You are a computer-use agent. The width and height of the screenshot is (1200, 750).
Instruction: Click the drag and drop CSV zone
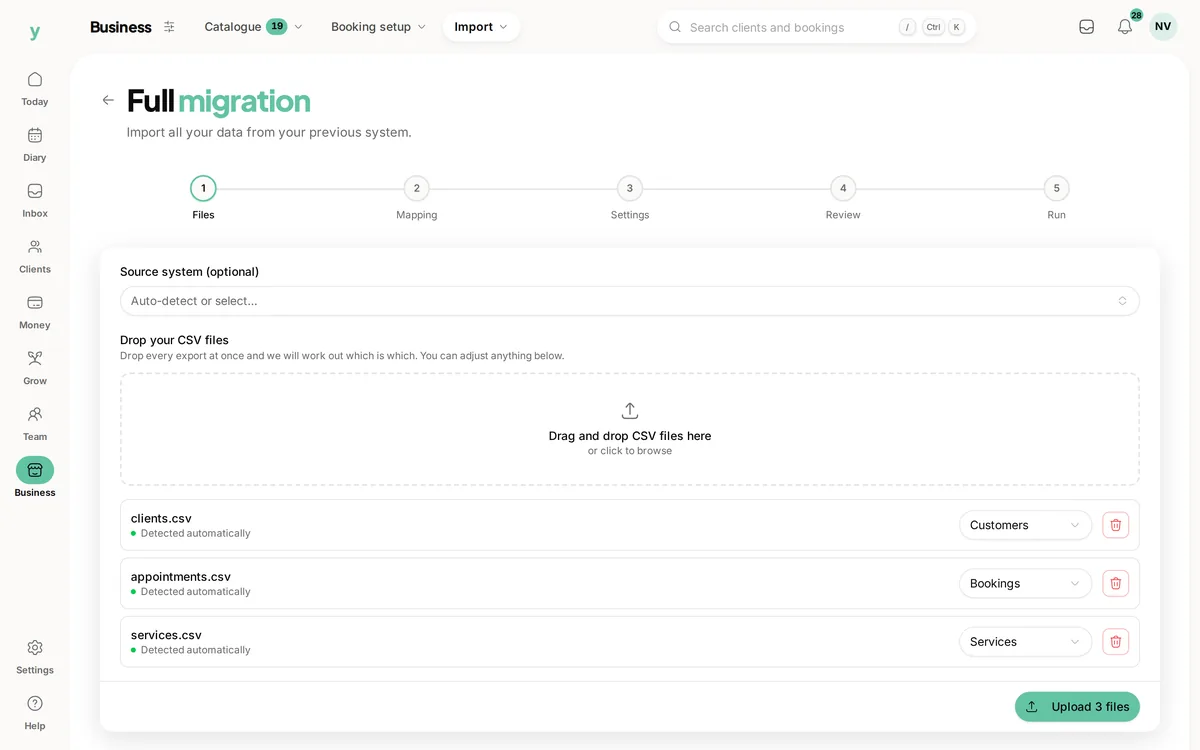pos(630,429)
